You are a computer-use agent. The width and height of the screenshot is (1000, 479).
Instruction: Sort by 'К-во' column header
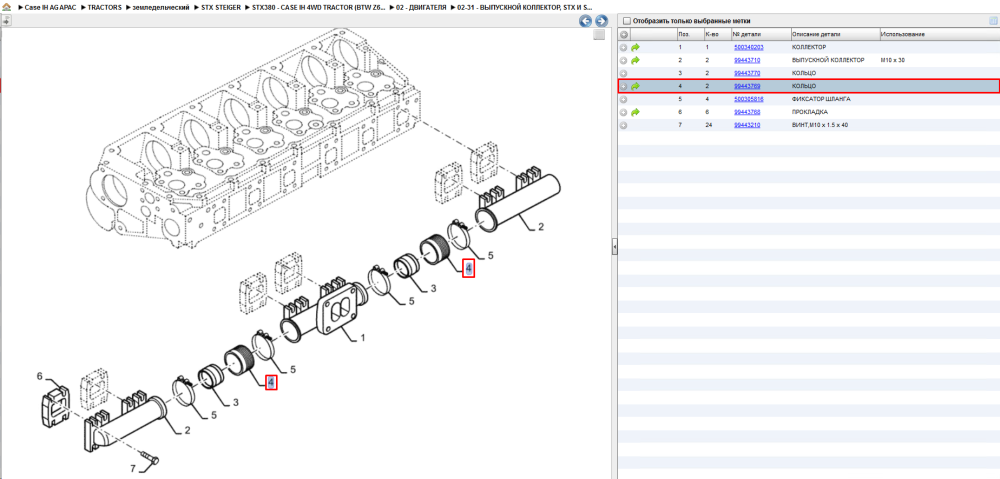pos(716,34)
